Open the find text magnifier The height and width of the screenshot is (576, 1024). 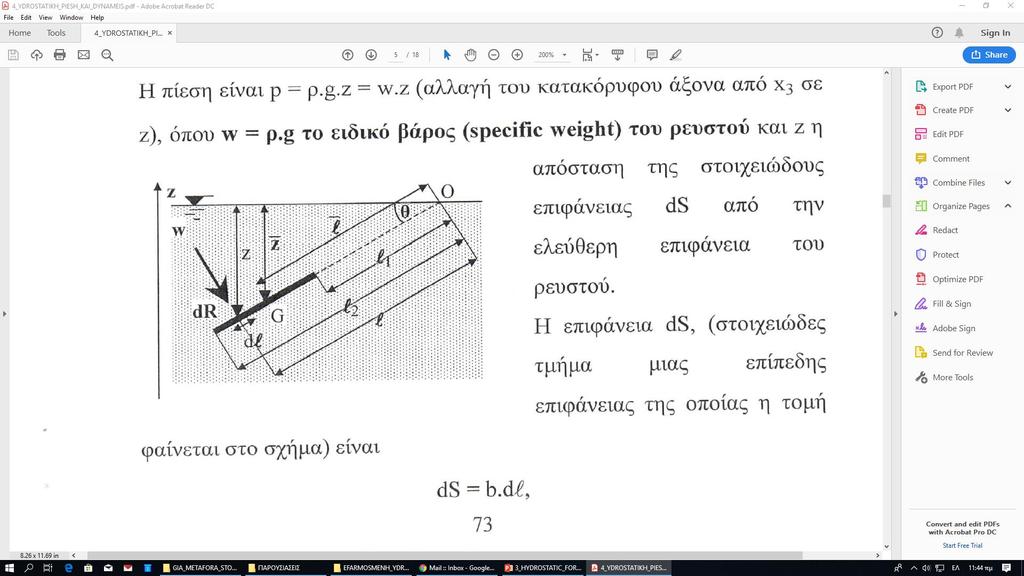(x=107, y=55)
